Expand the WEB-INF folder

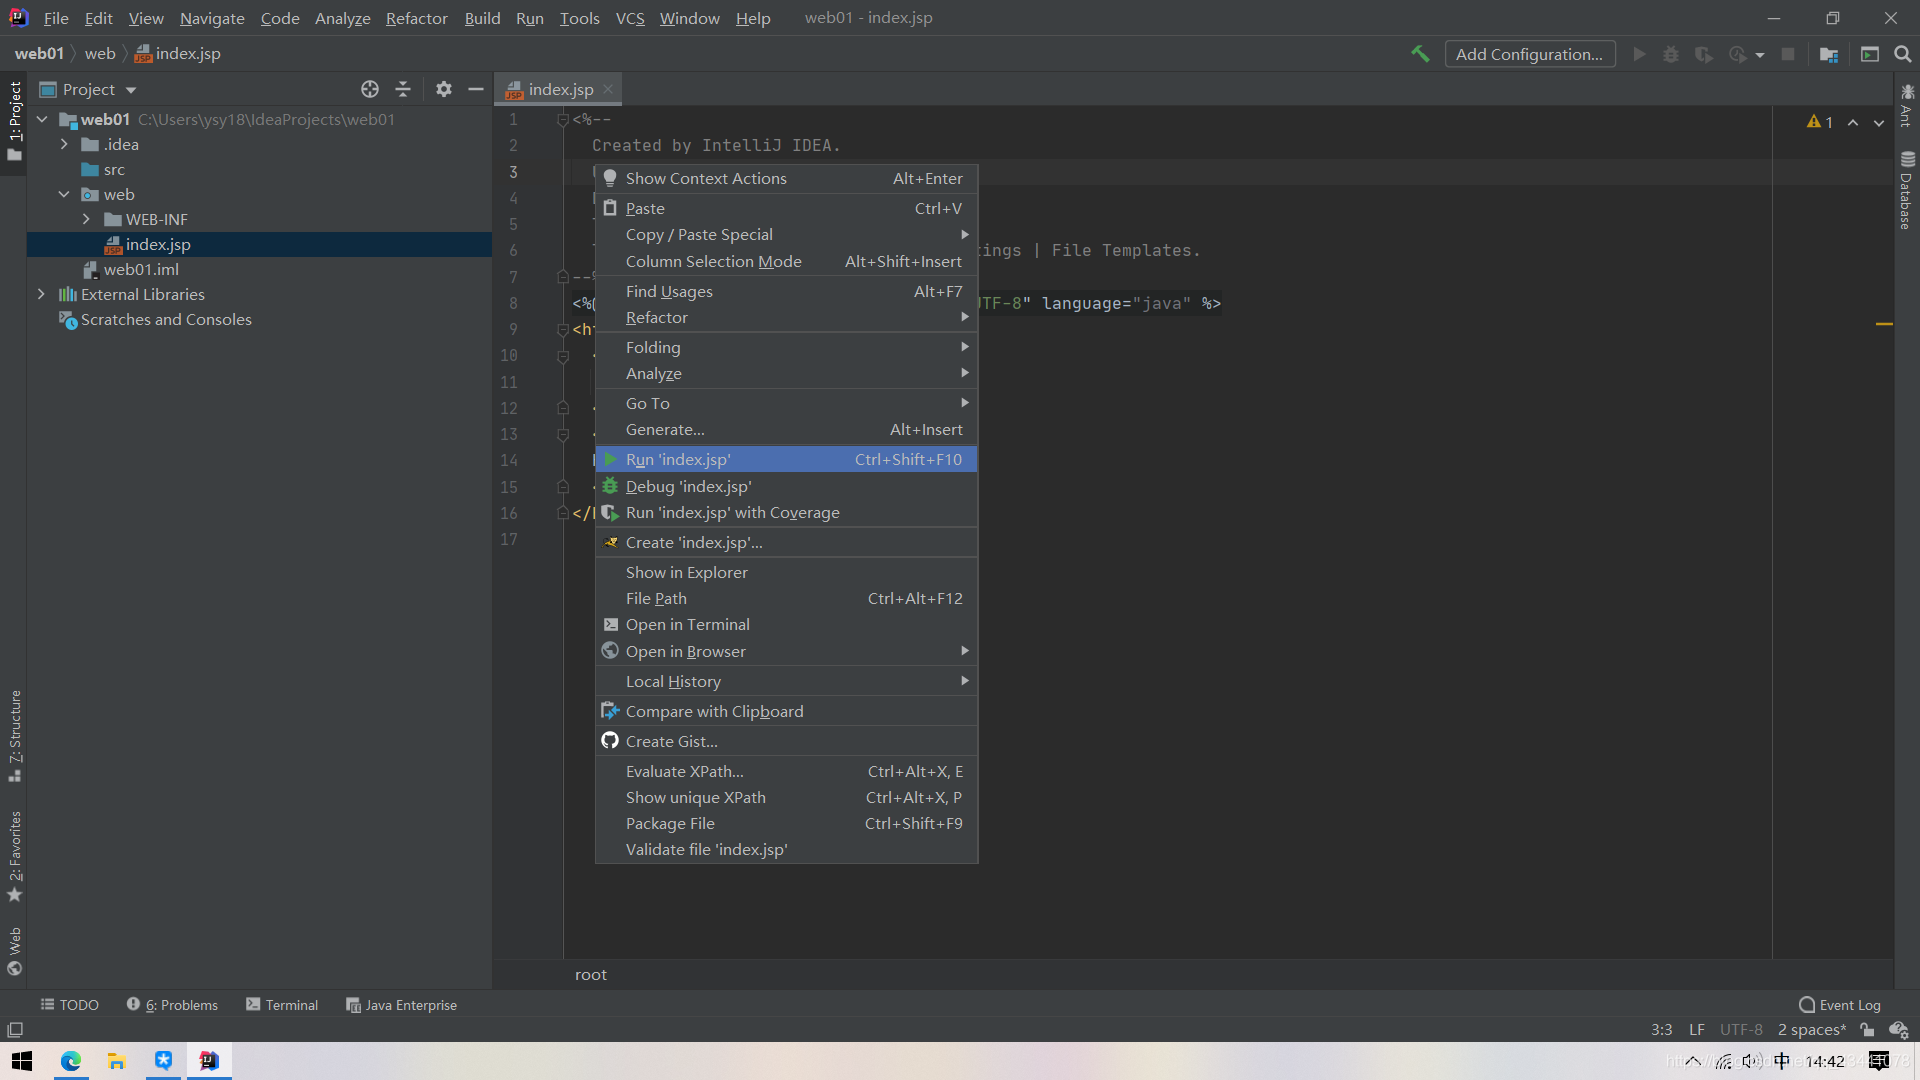pyautogui.click(x=86, y=219)
